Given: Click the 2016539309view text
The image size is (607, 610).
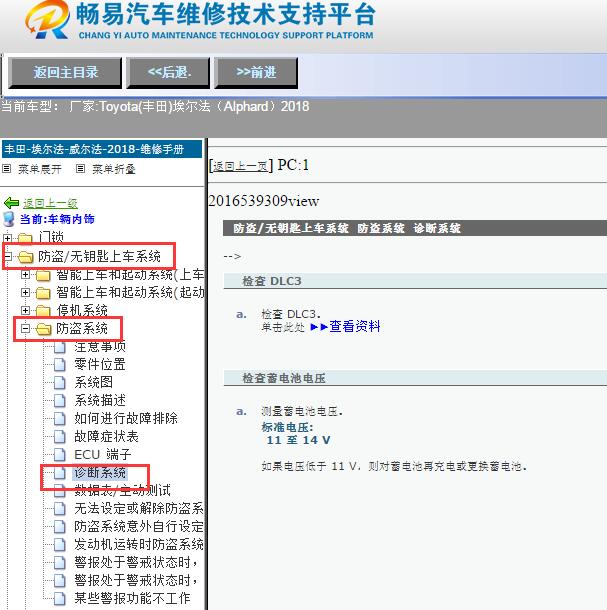Looking at the screenshot, I should 264,201.
